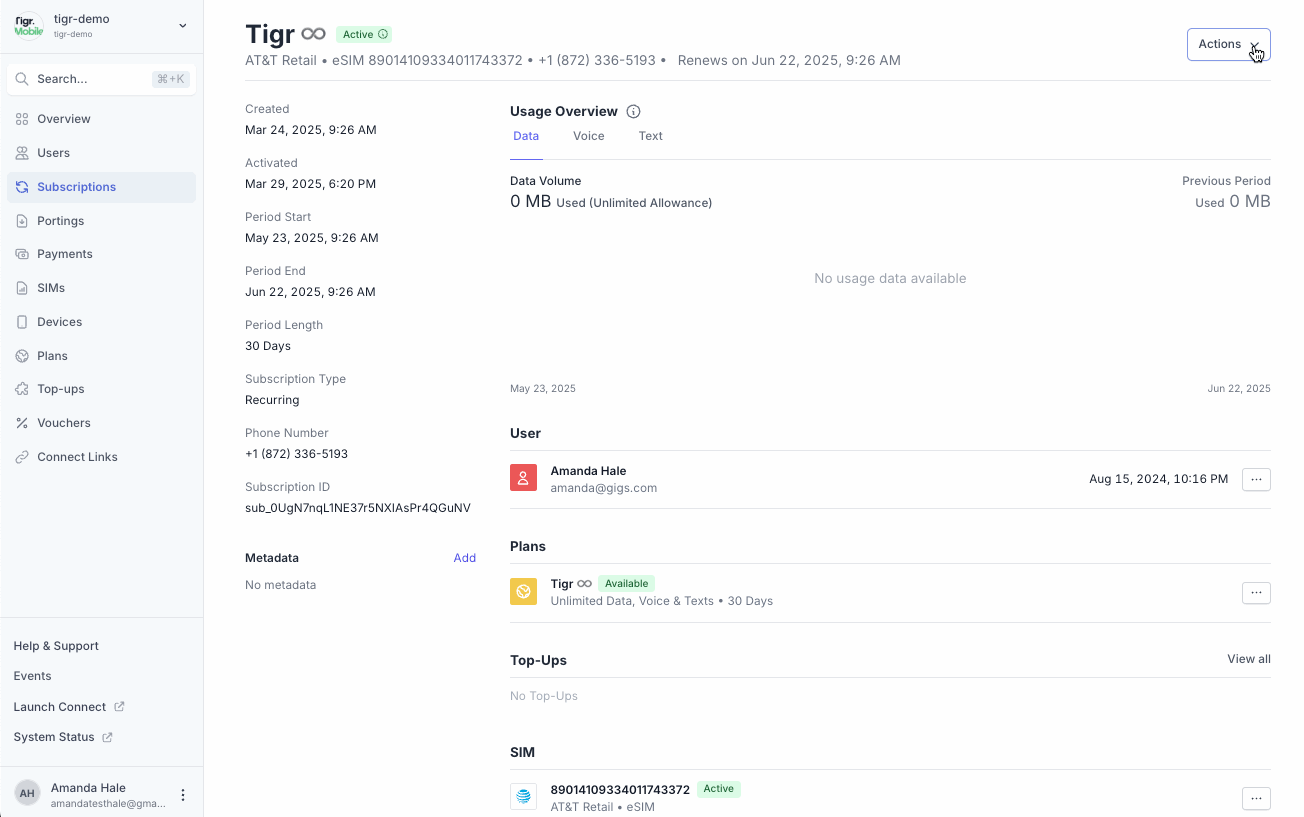This screenshot has width=1304, height=817.
Task: Open the account options kebab menu
Action: 183,795
